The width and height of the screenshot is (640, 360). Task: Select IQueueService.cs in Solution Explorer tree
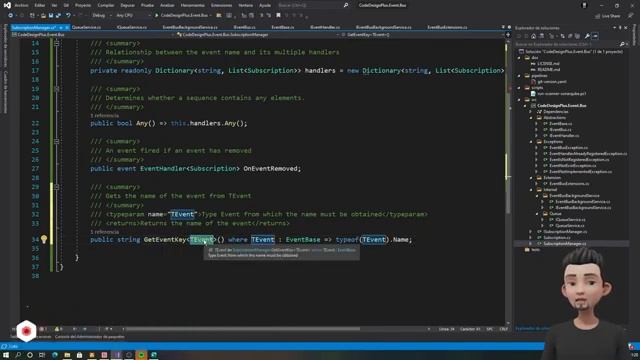pos(571,220)
